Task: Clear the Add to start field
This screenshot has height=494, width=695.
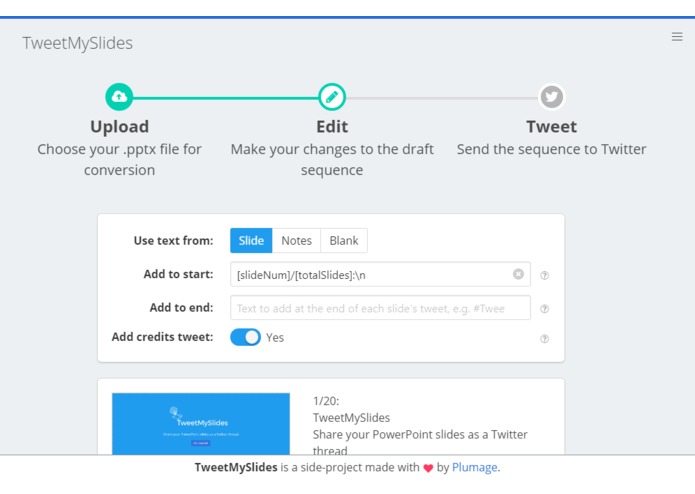Action: tap(518, 274)
